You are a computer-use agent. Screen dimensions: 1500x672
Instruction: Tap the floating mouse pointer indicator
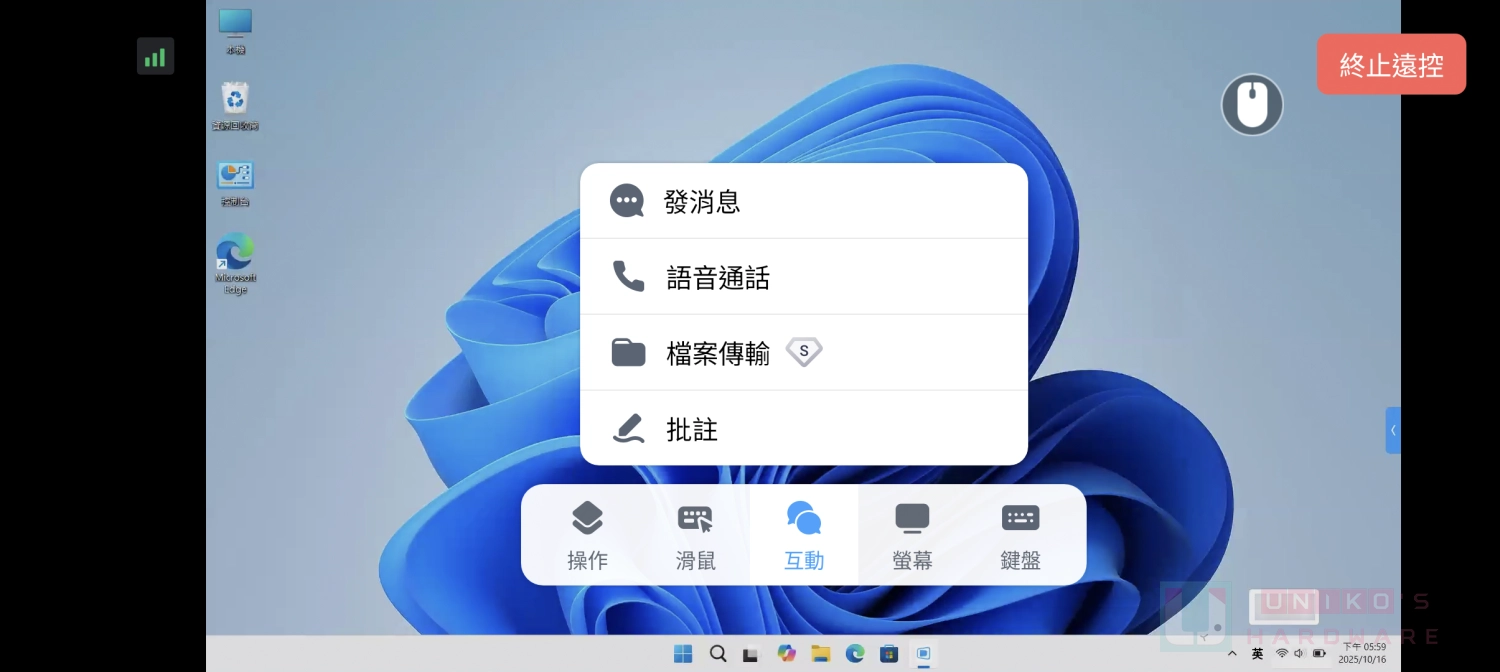click(x=1251, y=104)
